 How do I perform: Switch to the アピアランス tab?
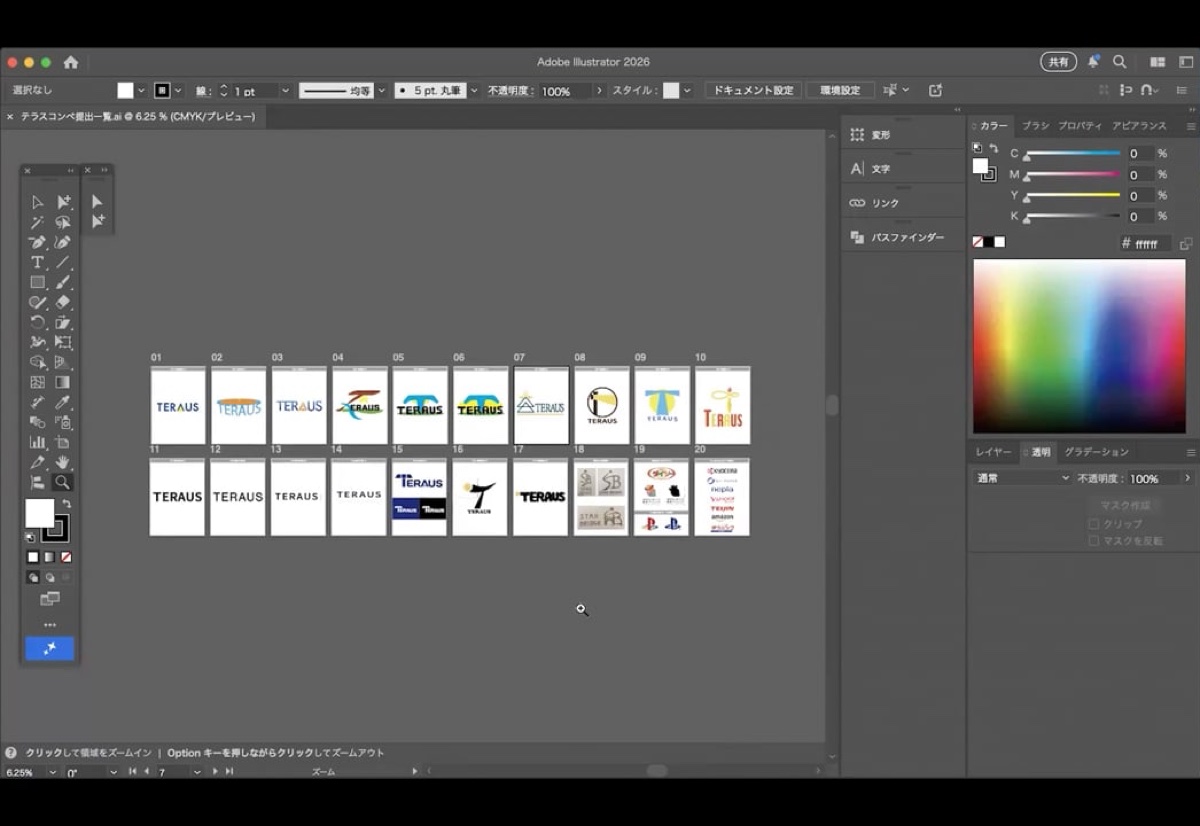coord(1139,126)
